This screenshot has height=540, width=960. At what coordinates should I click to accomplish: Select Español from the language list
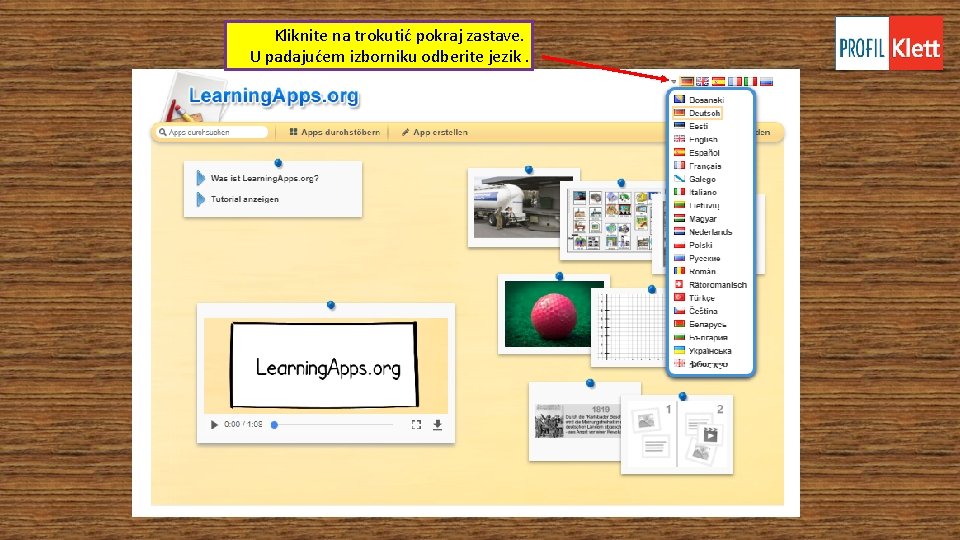point(697,153)
